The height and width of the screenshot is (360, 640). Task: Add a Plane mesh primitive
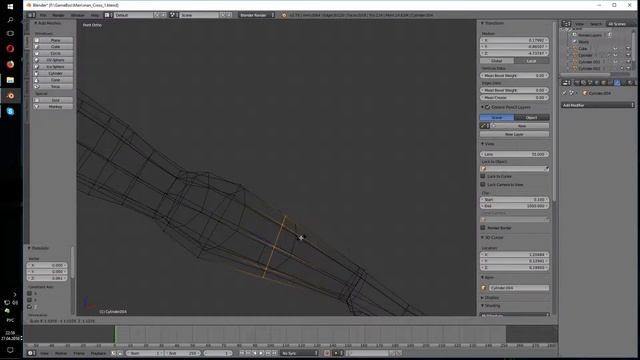point(53,40)
